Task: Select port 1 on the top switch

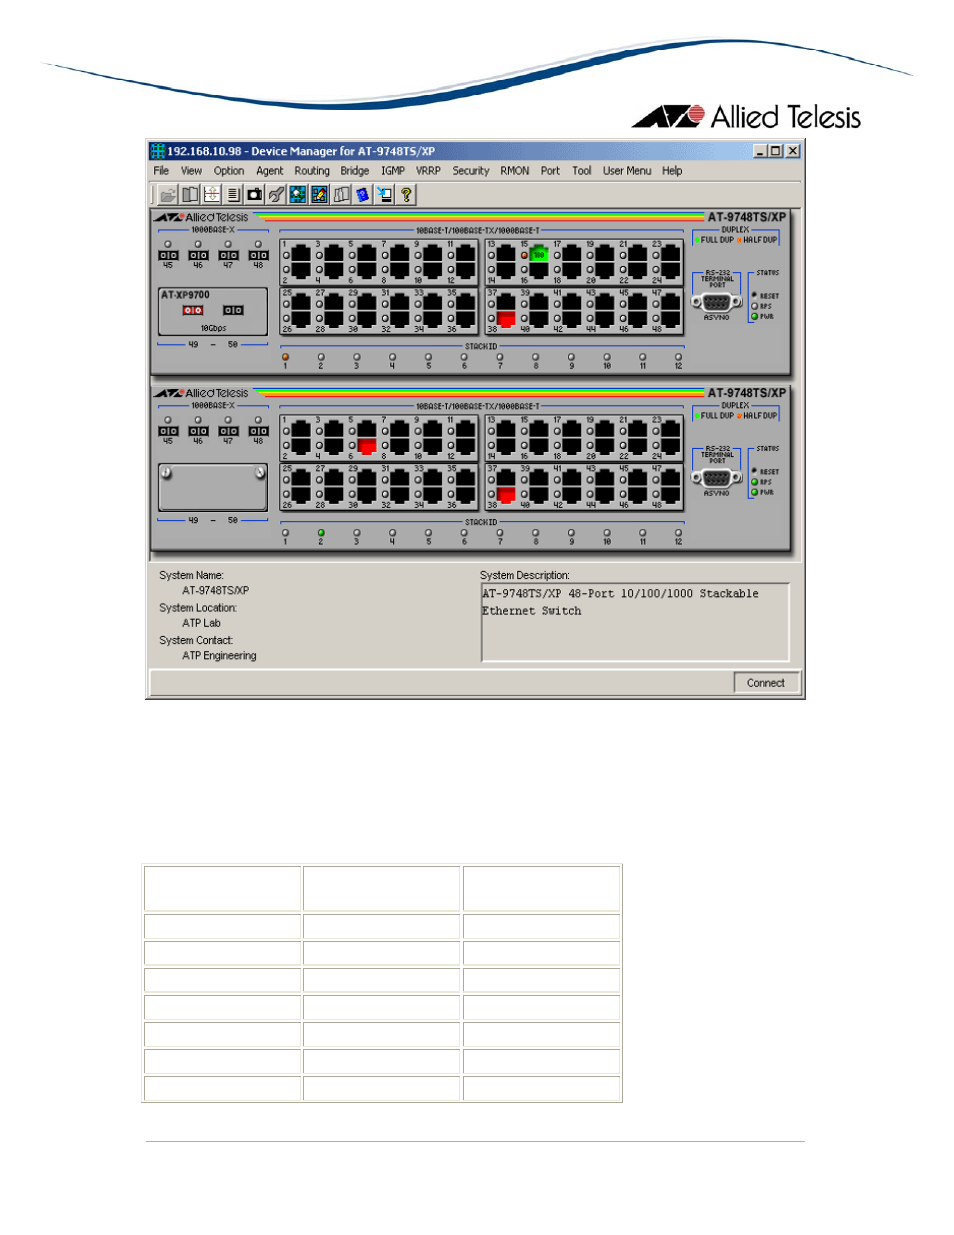Action: pyautogui.click(x=301, y=255)
